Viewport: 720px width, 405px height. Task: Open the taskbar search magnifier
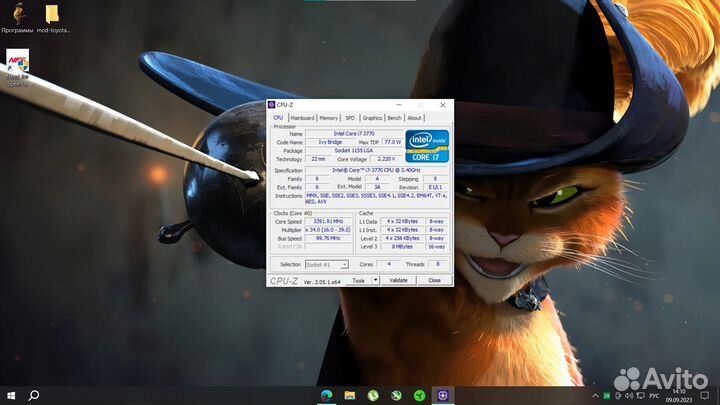(x=34, y=395)
